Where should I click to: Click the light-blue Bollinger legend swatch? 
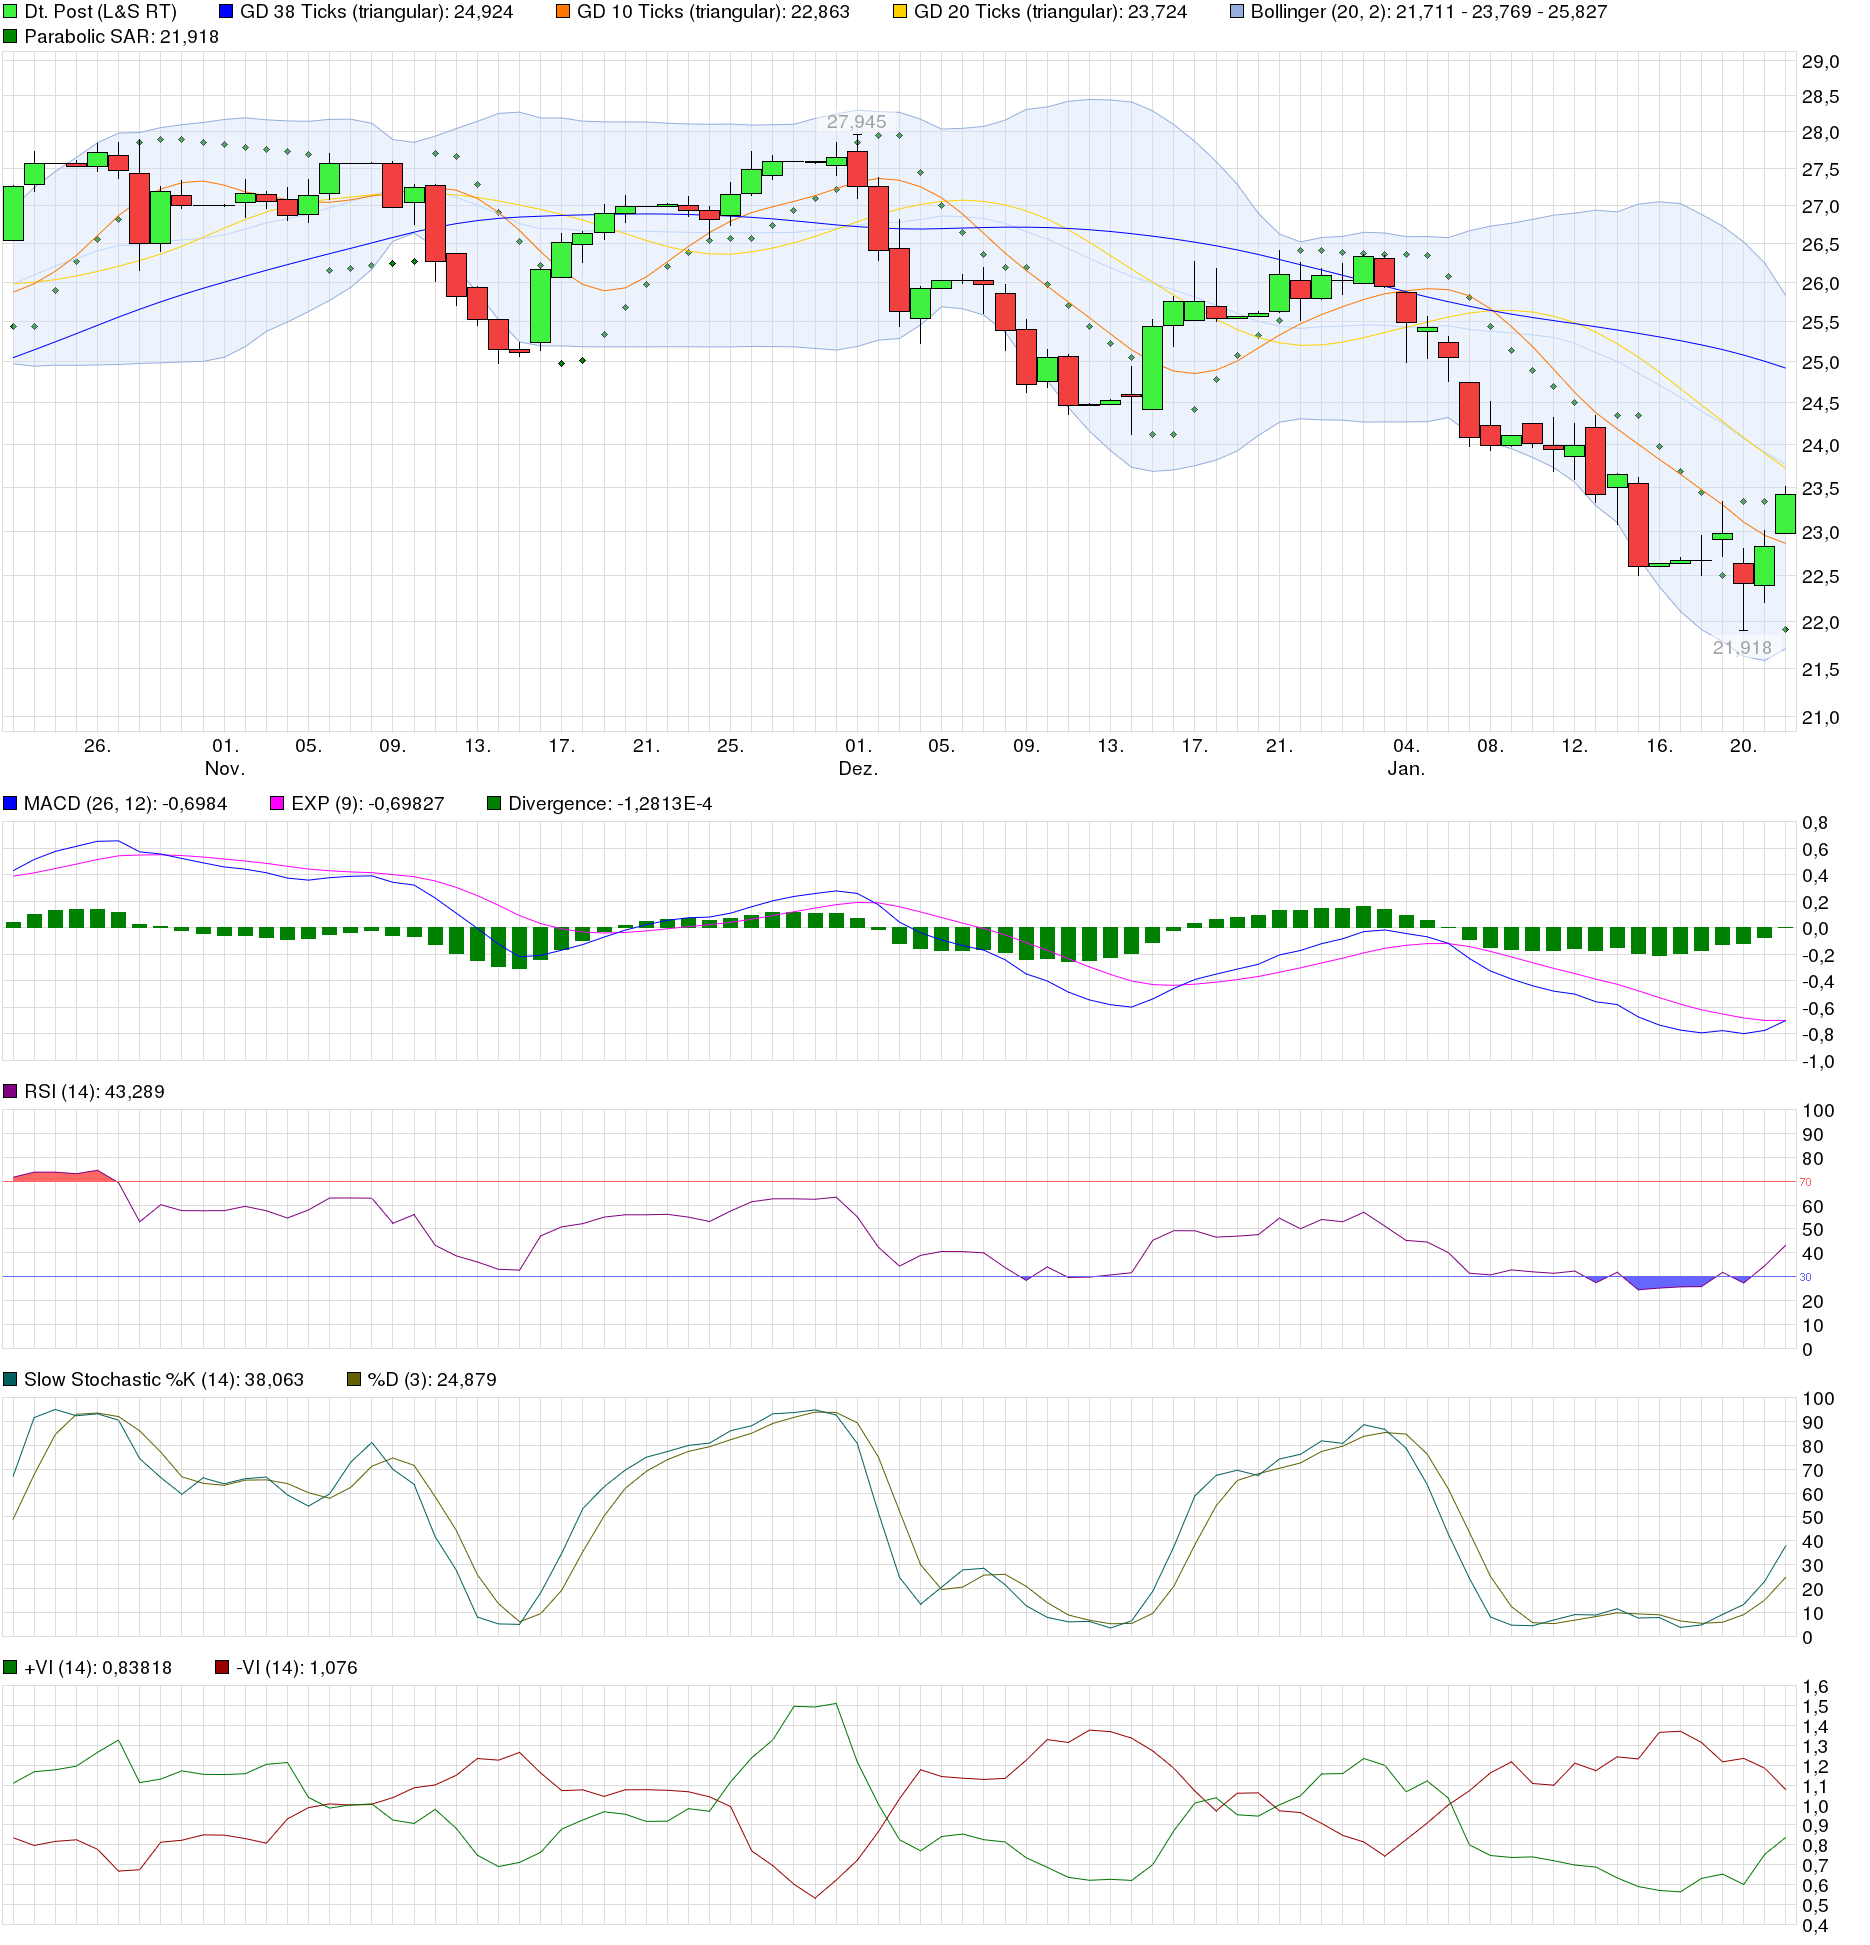pos(1237,12)
